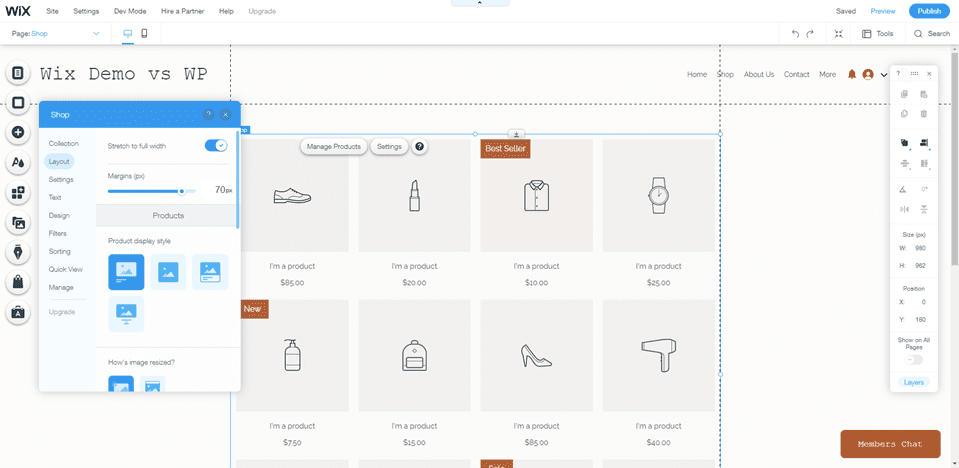Open the Ascend business briefcase icon
959x468 pixels.
[x=18, y=312]
